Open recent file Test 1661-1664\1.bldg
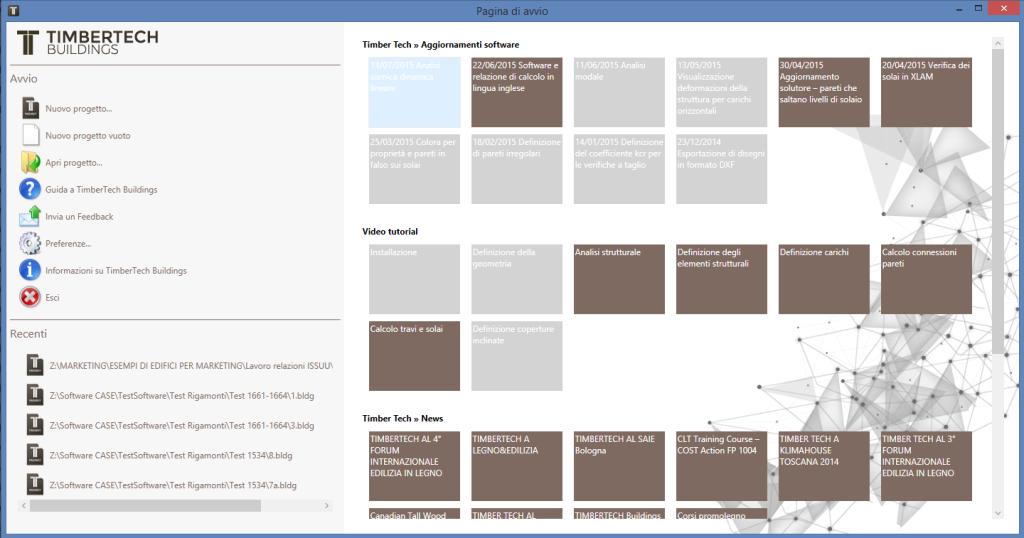 click(182, 396)
